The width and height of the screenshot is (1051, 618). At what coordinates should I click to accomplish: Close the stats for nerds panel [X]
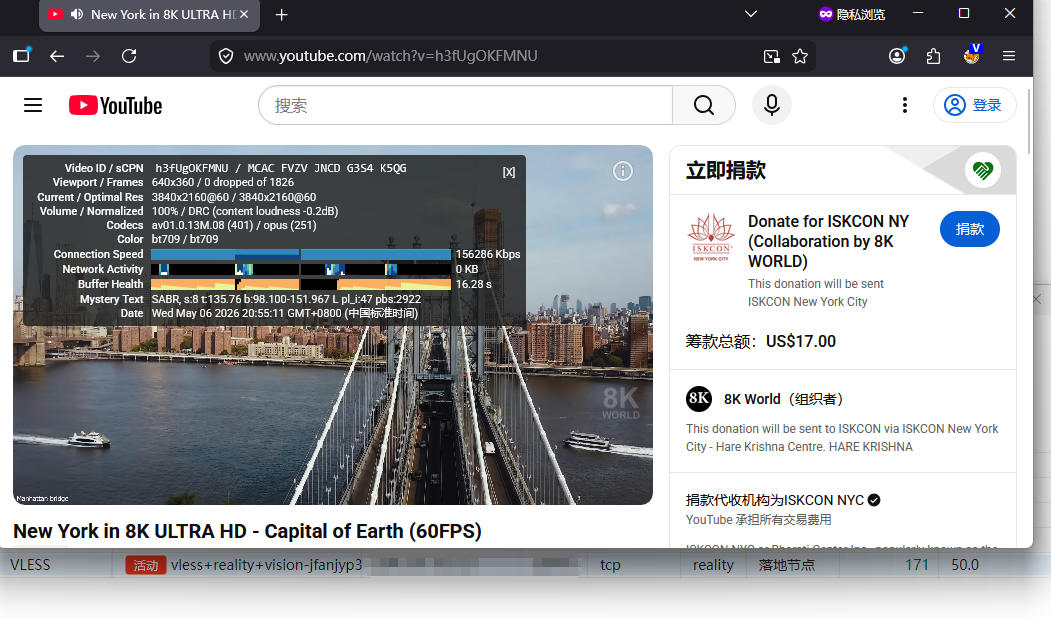509,172
